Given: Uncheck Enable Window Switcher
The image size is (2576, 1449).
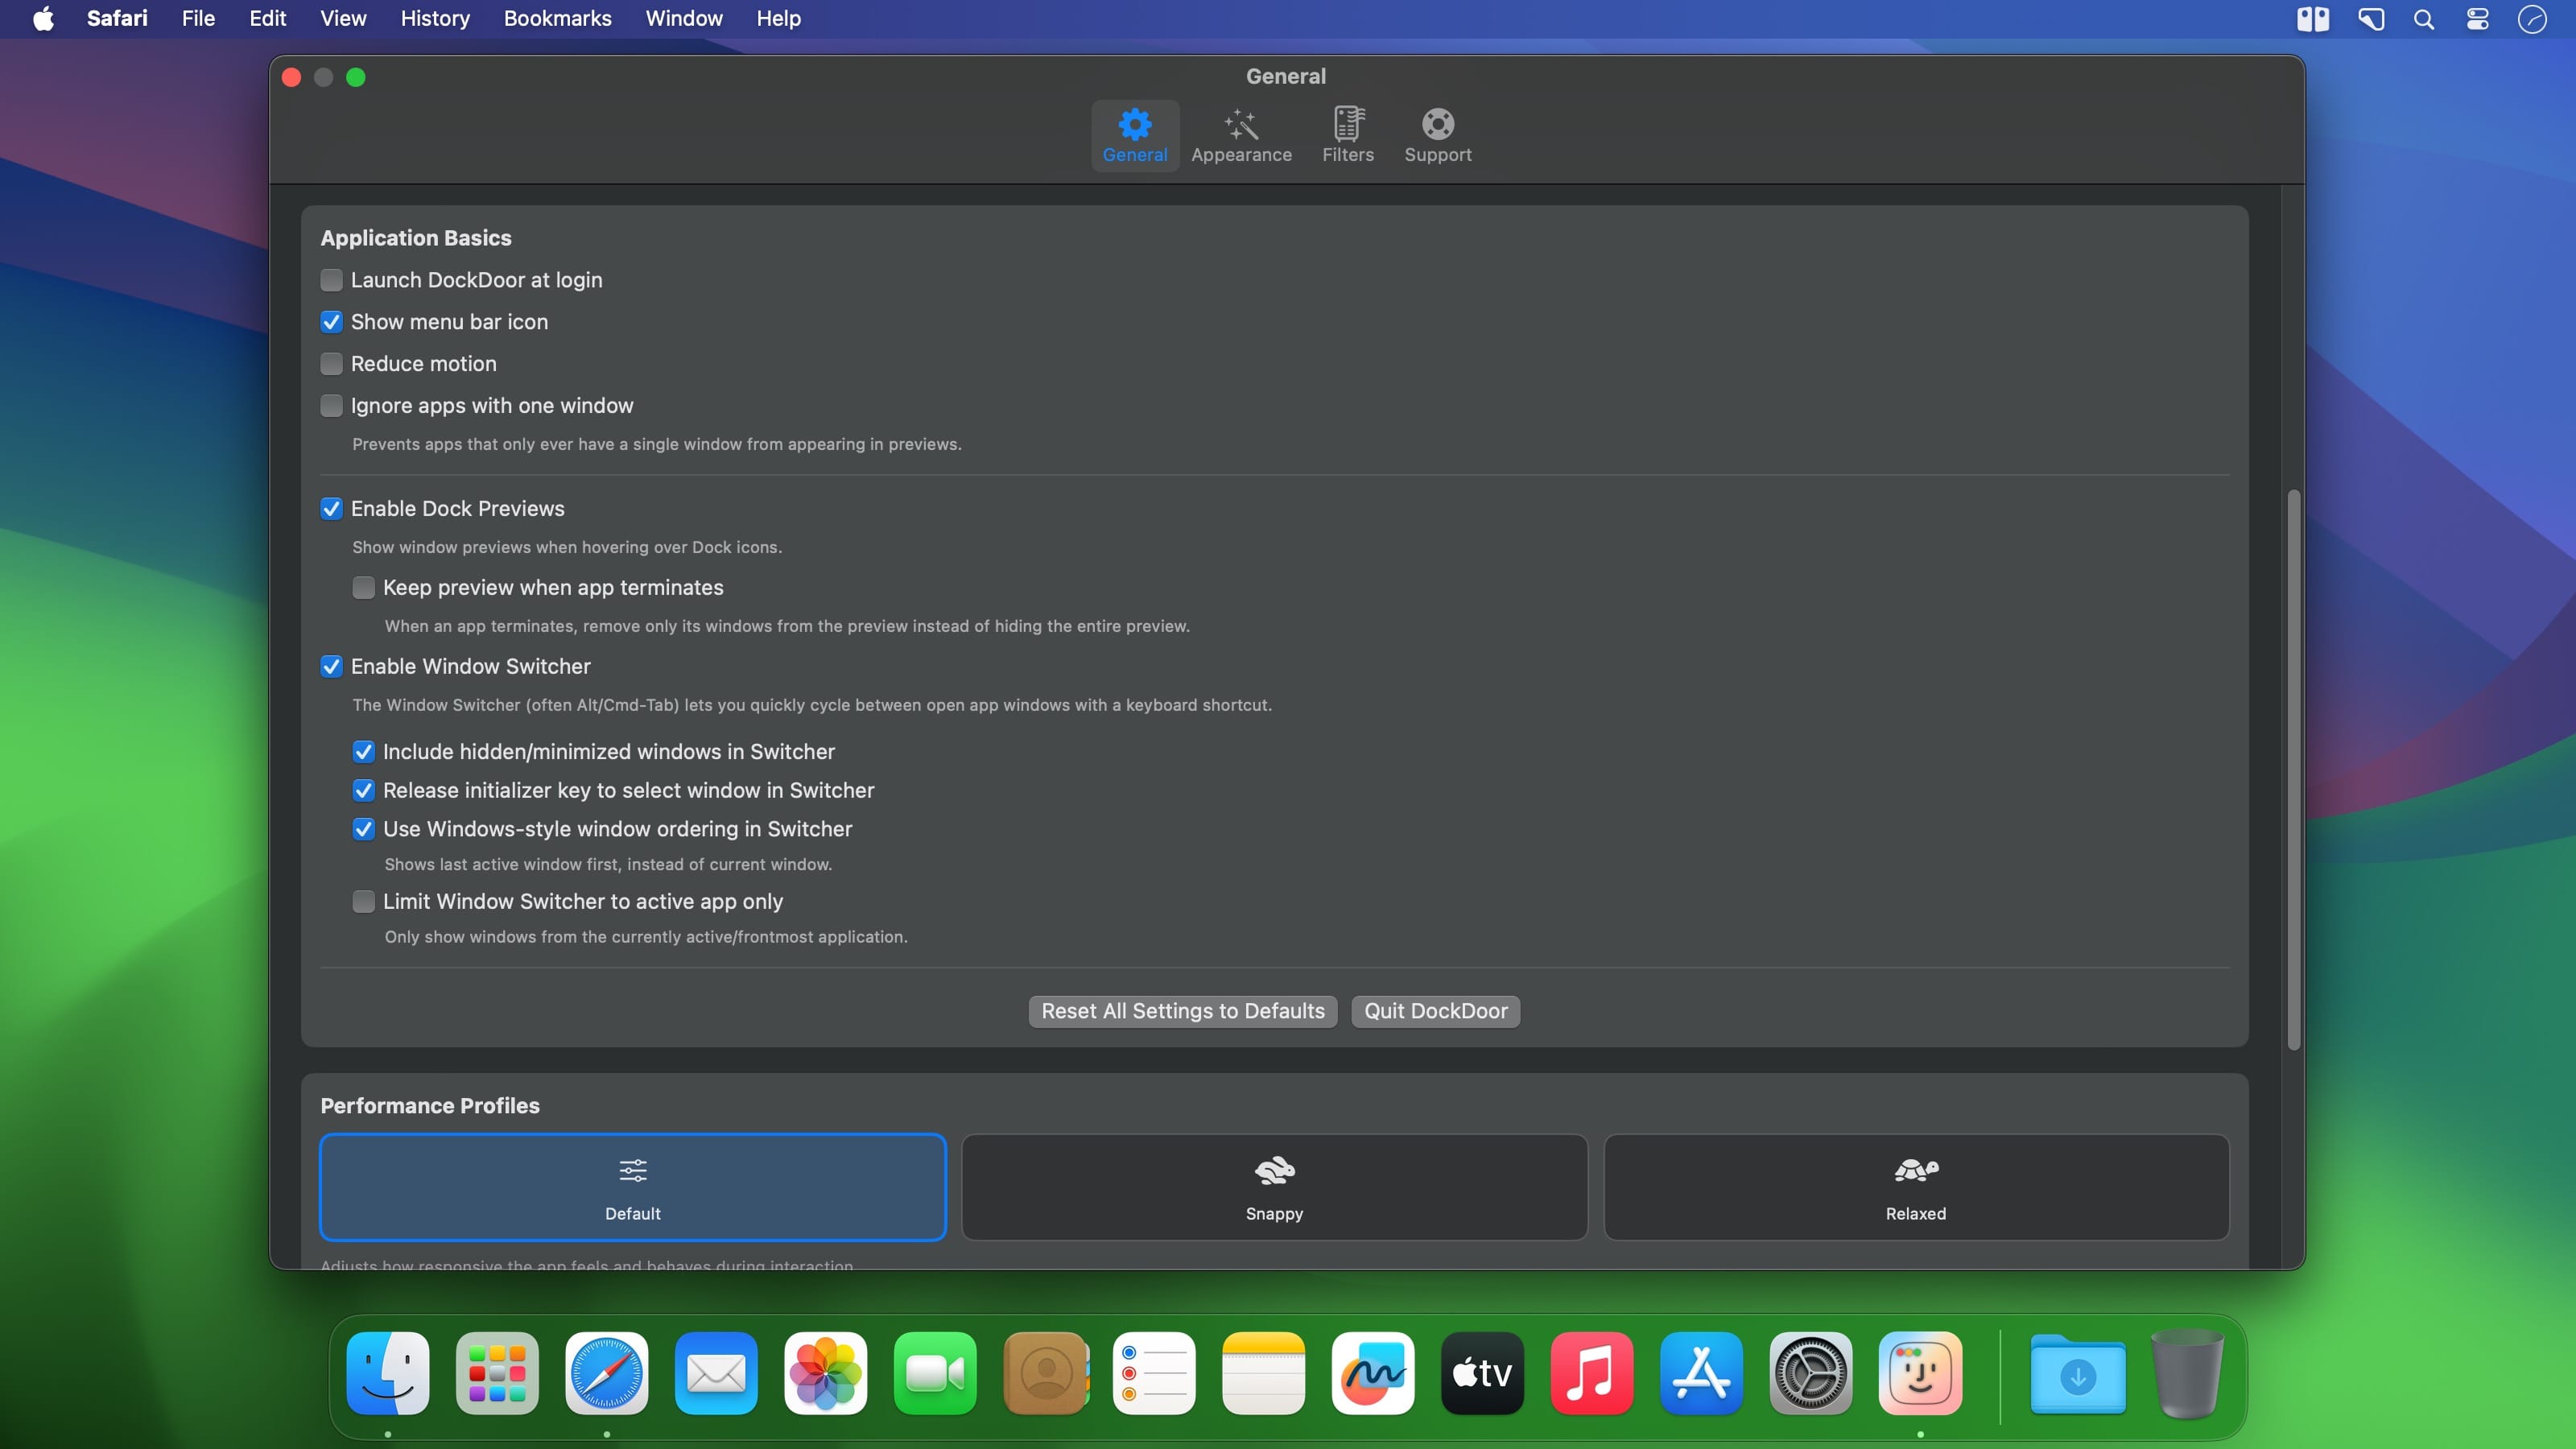Looking at the screenshot, I should 331,666.
